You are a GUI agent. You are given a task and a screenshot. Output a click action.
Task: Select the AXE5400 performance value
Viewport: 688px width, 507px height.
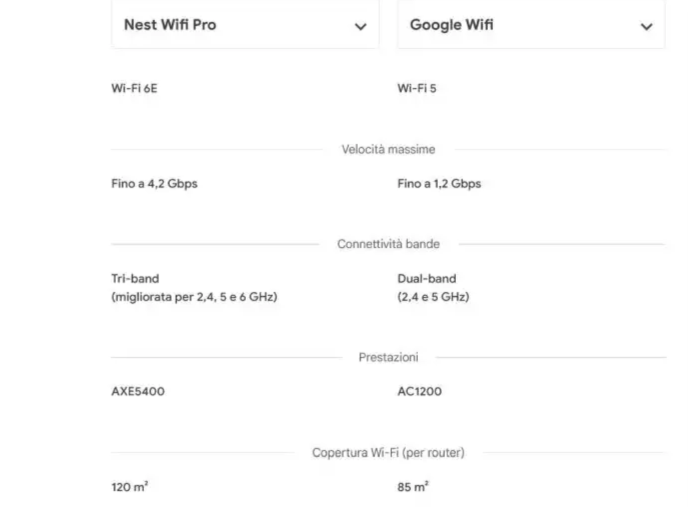click(x=138, y=391)
